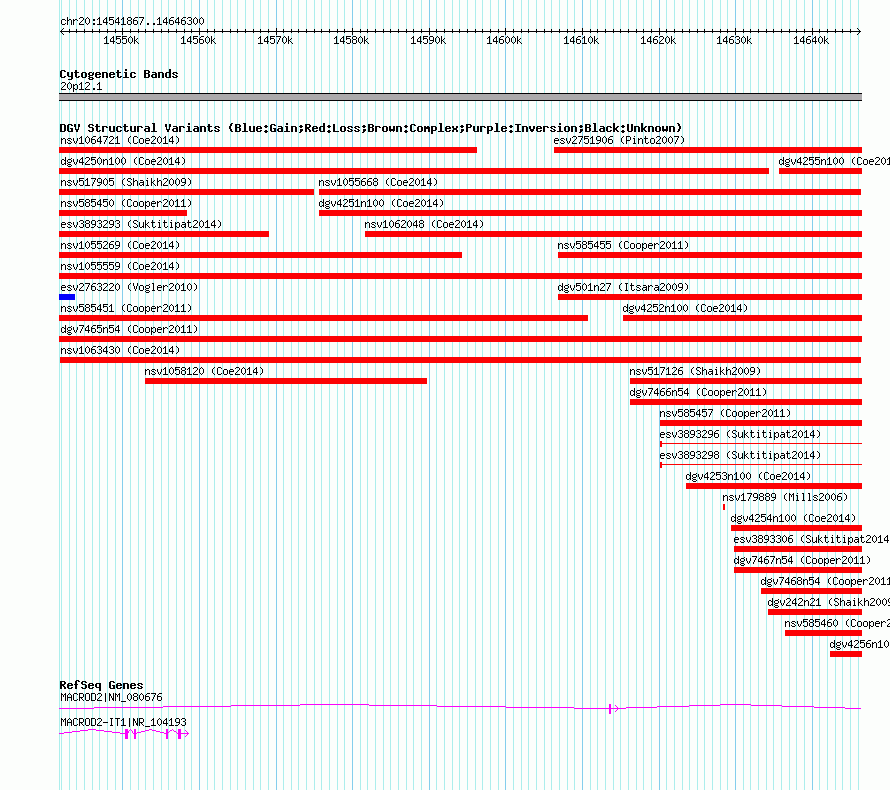This screenshot has width=890, height=790.
Task: Click the tiny nsv179889 red marker
Action: [x=724, y=507]
